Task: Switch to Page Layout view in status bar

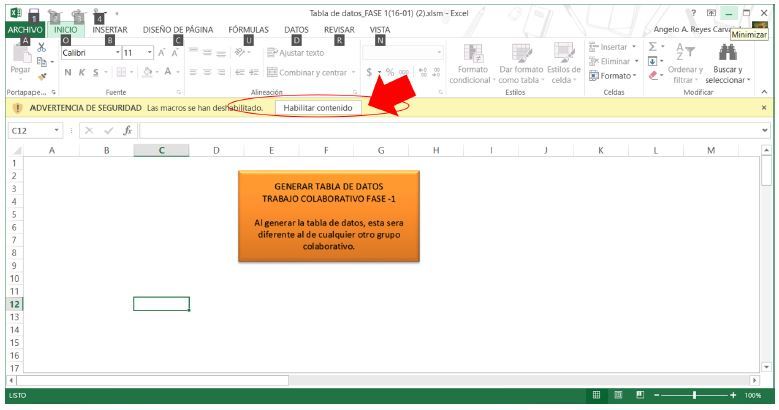Action: click(x=618, y=395)
